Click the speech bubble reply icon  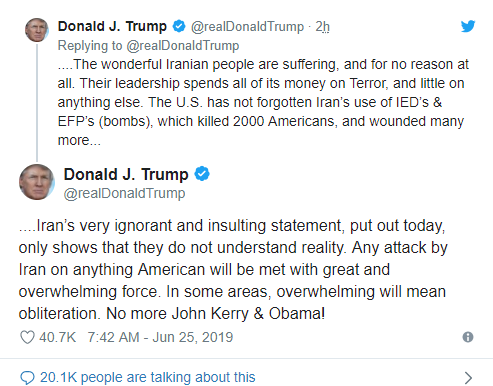[x=27, y=378]
